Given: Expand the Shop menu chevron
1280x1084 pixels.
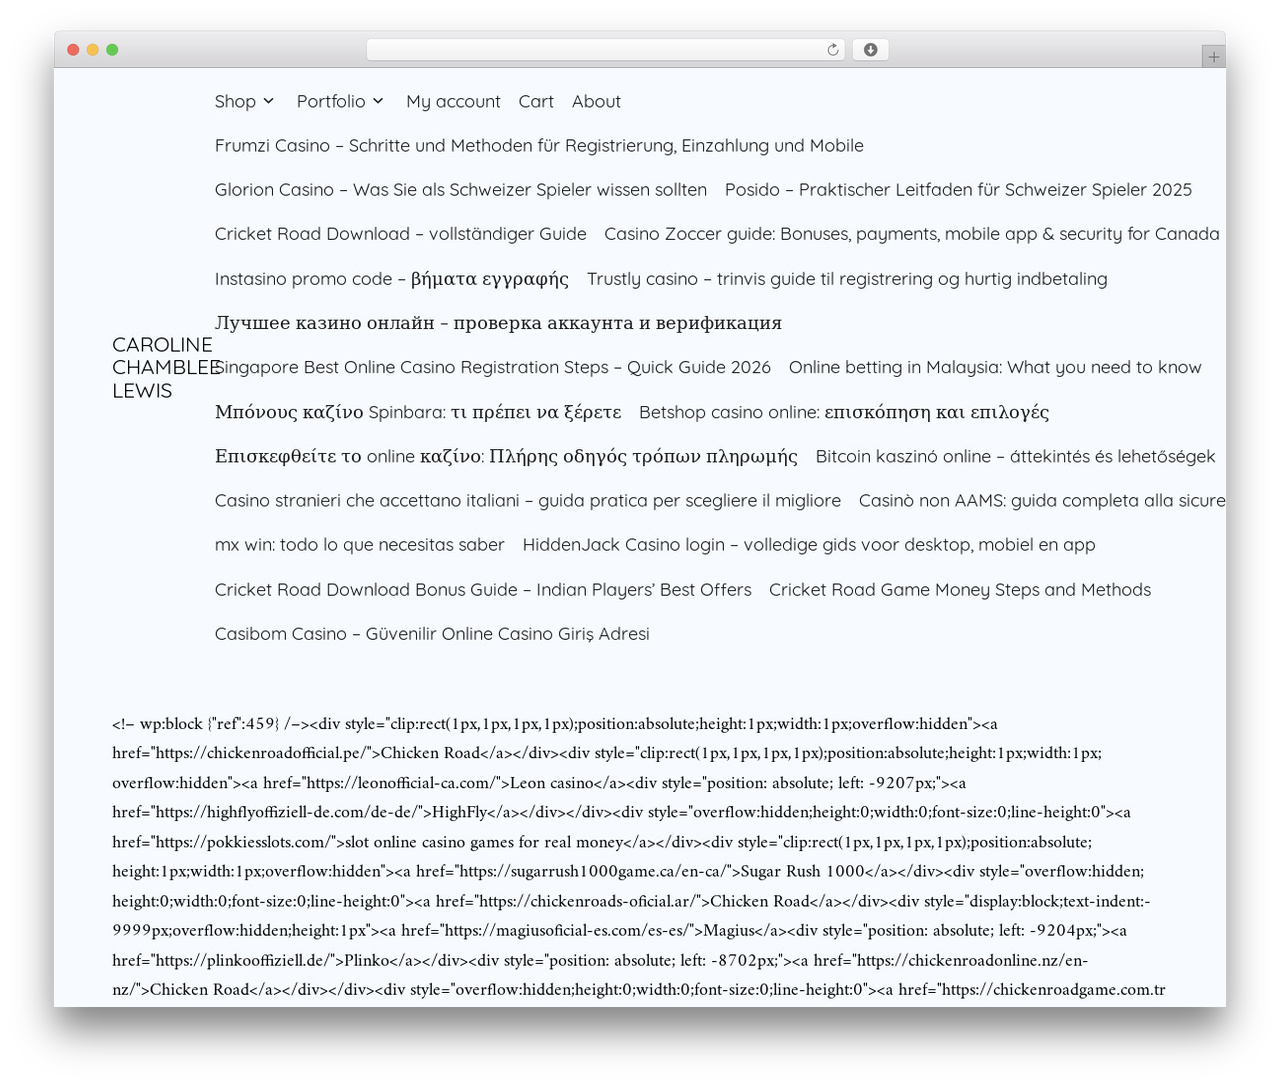Looking at the screenshot, I should point(268,101).
